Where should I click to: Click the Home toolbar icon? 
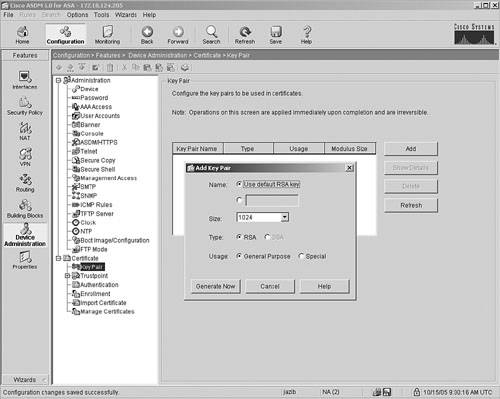22,35
